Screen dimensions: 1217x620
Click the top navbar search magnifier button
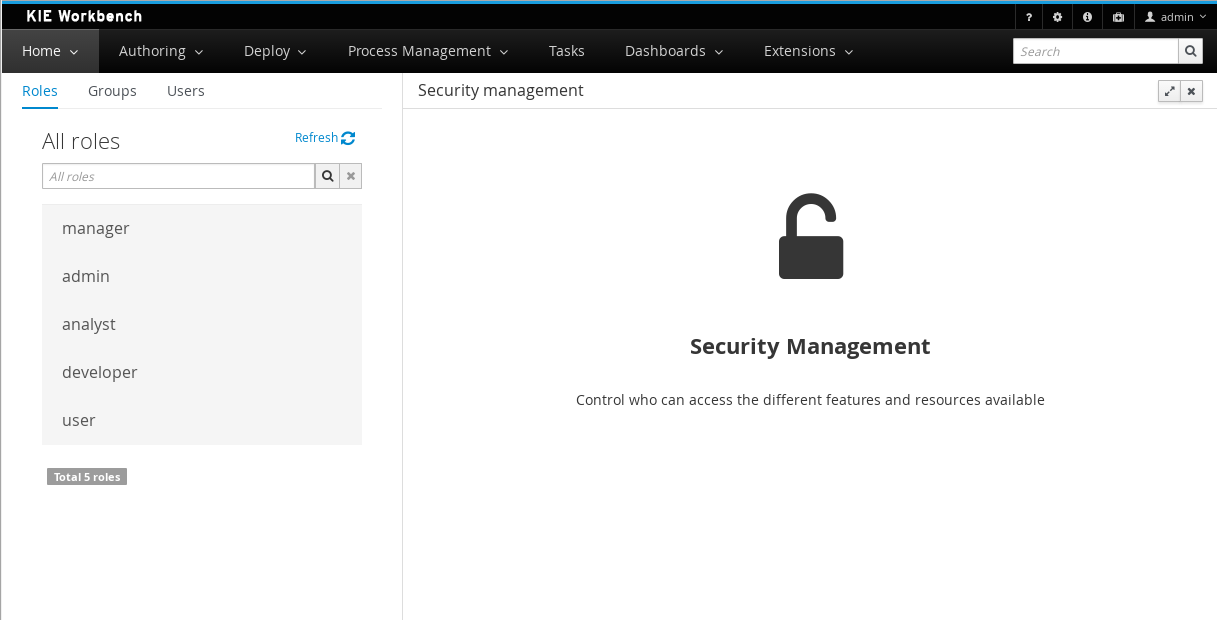click(x=1190, y=51)
